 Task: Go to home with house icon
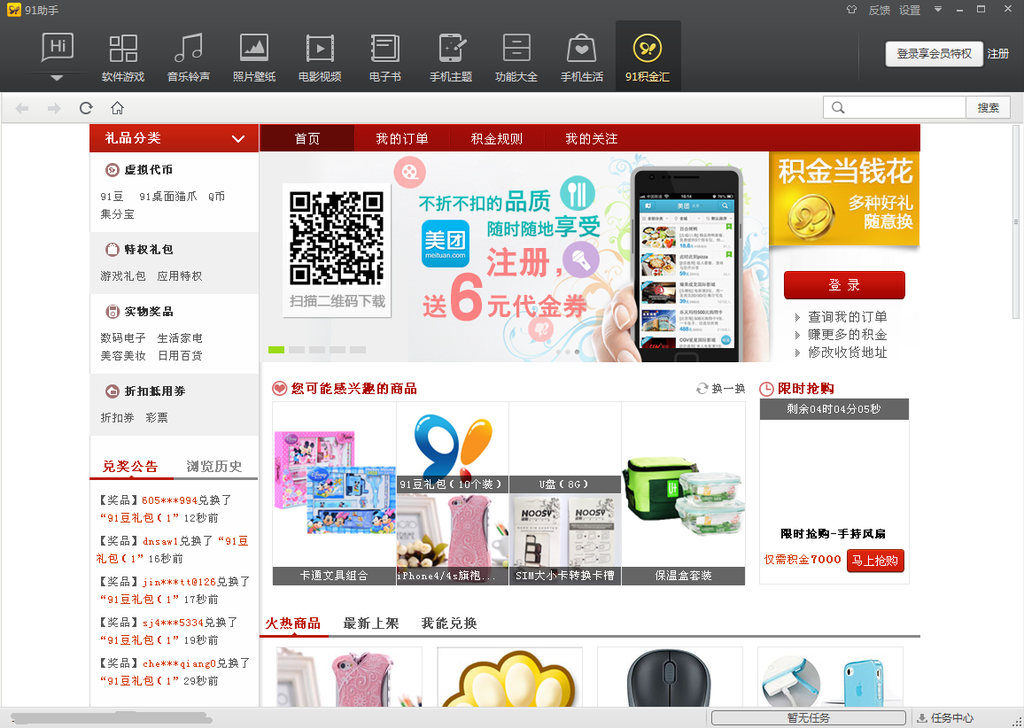pyautogui.click(x=117, y=108)
